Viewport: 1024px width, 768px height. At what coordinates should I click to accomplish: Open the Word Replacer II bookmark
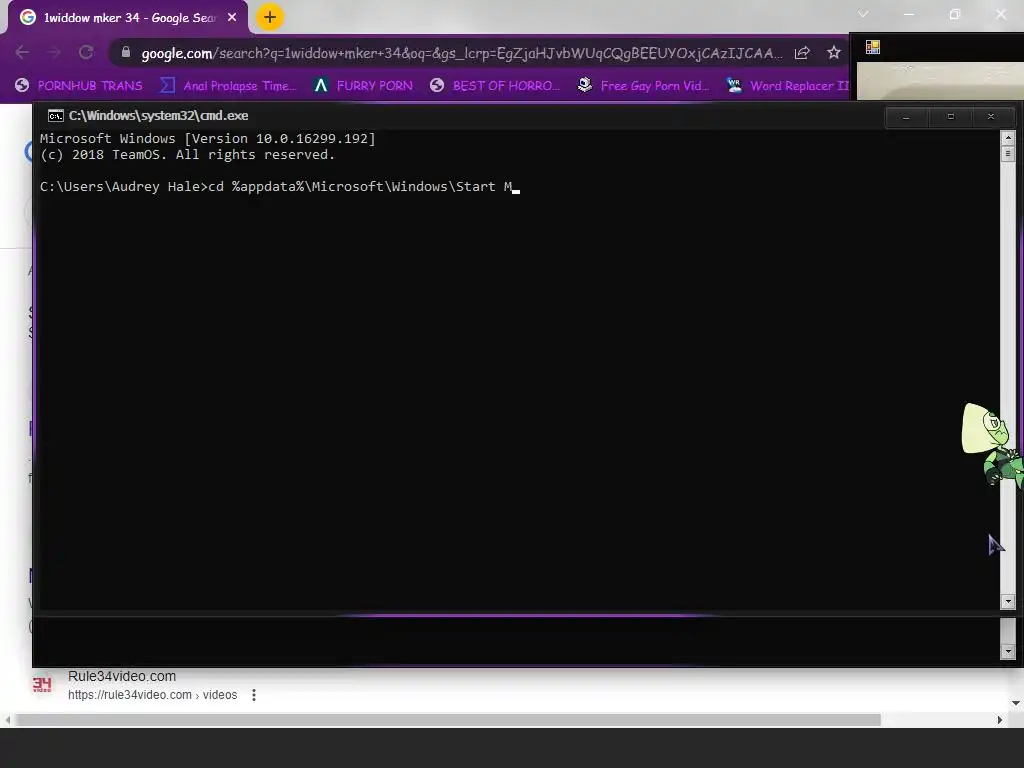coord(789,86)
